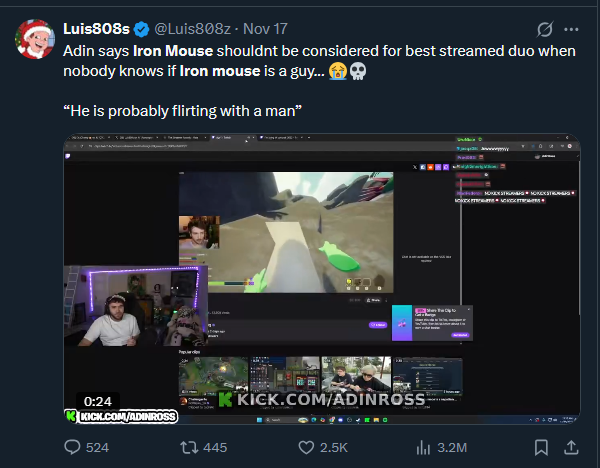Image resolution: width=600 pixels, height=468 pixels.
Task: Click the Luis808s display name
Action: [96, 29]
